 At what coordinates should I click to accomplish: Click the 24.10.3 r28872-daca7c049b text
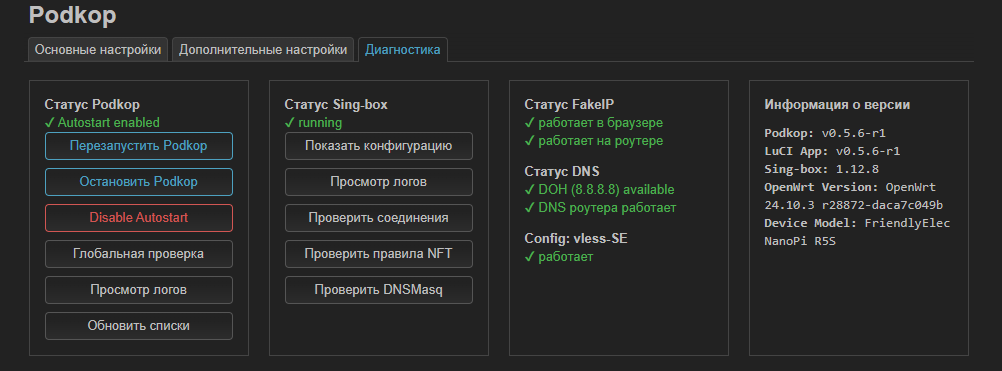pyautogui.click(x=854, y=205)
